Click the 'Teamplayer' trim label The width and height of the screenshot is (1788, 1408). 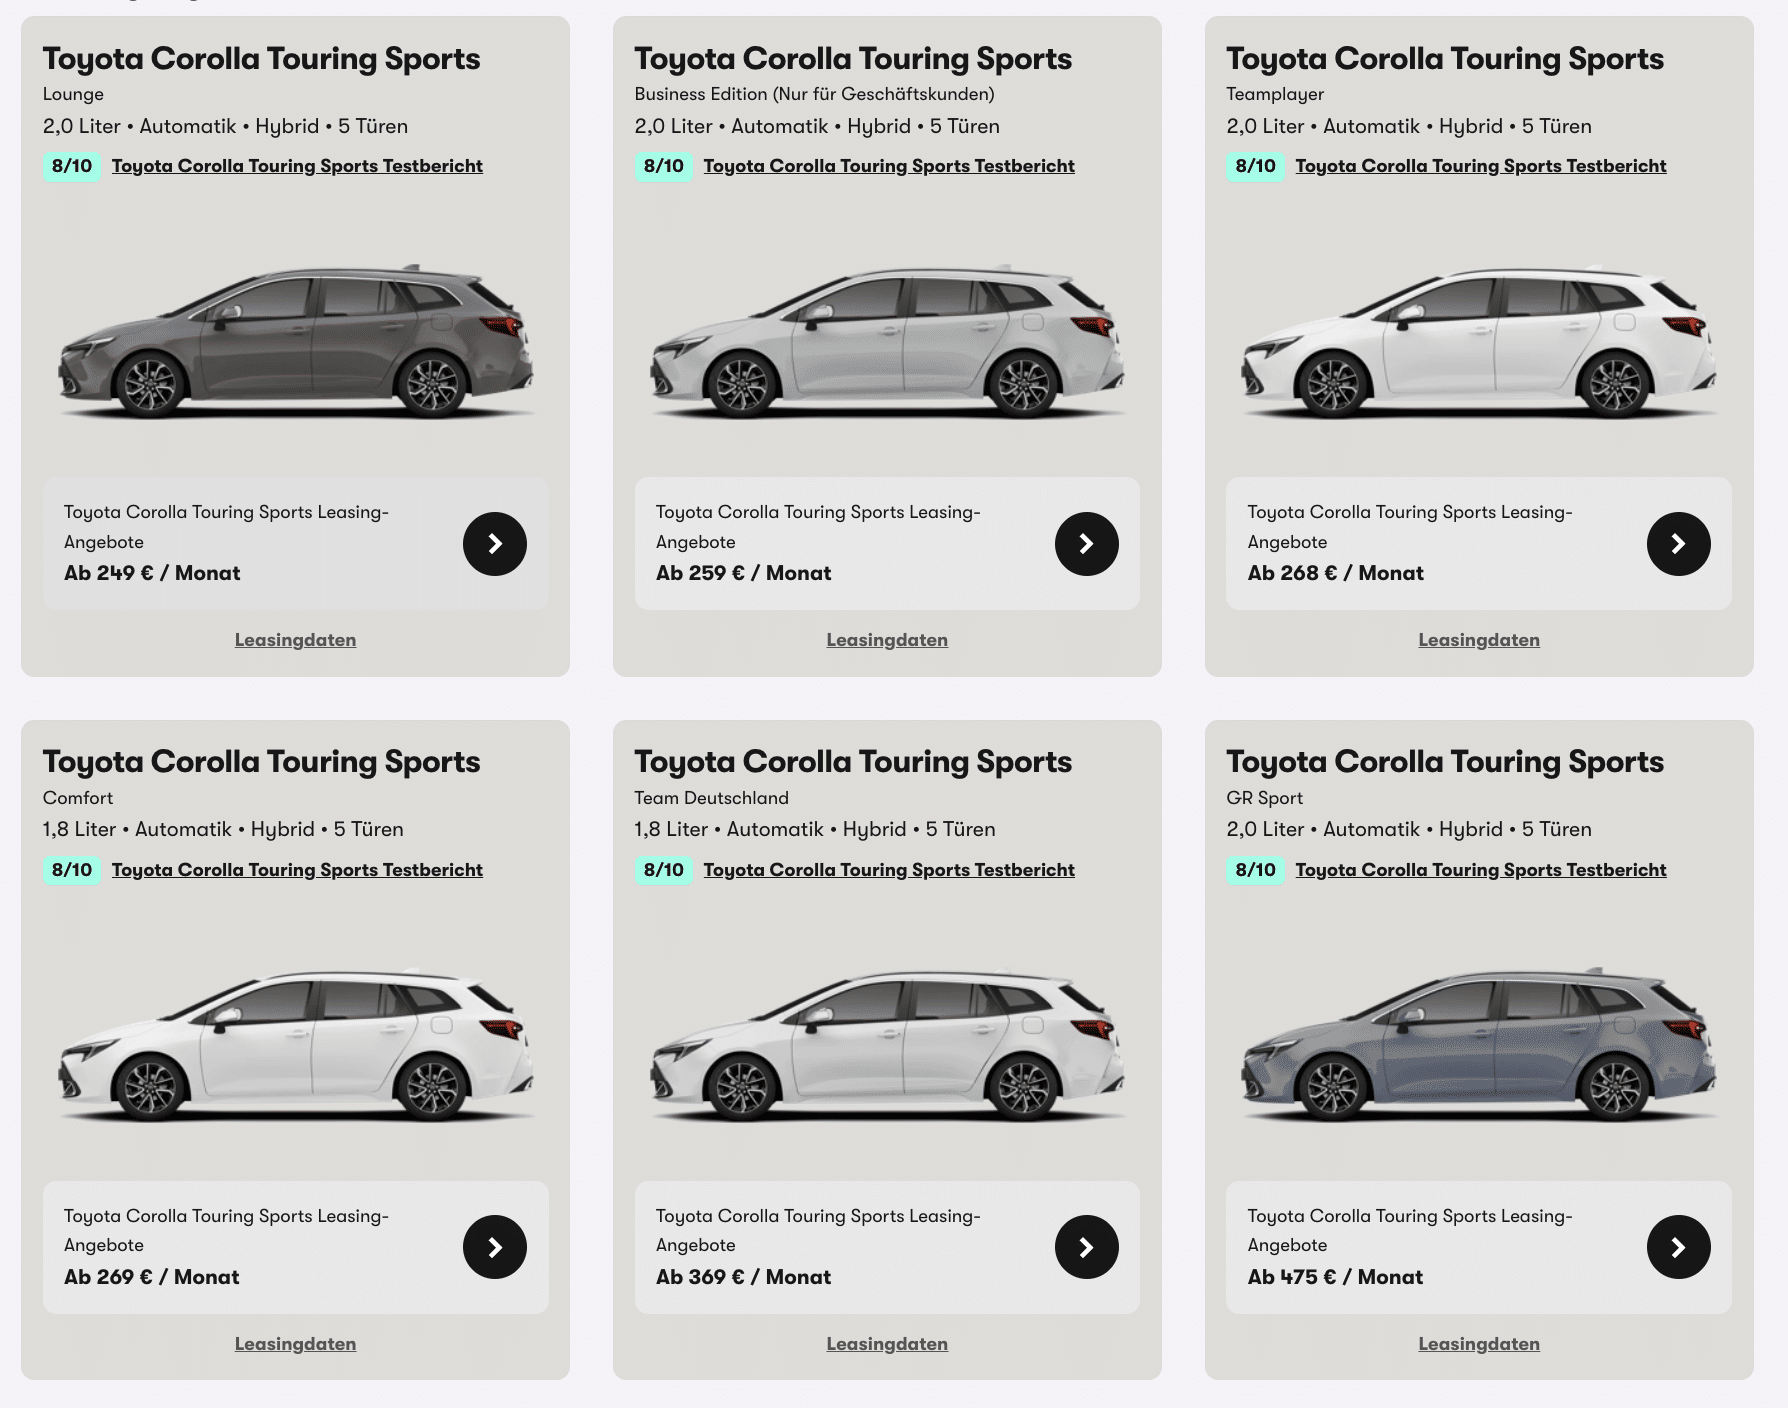[1275, 94]
